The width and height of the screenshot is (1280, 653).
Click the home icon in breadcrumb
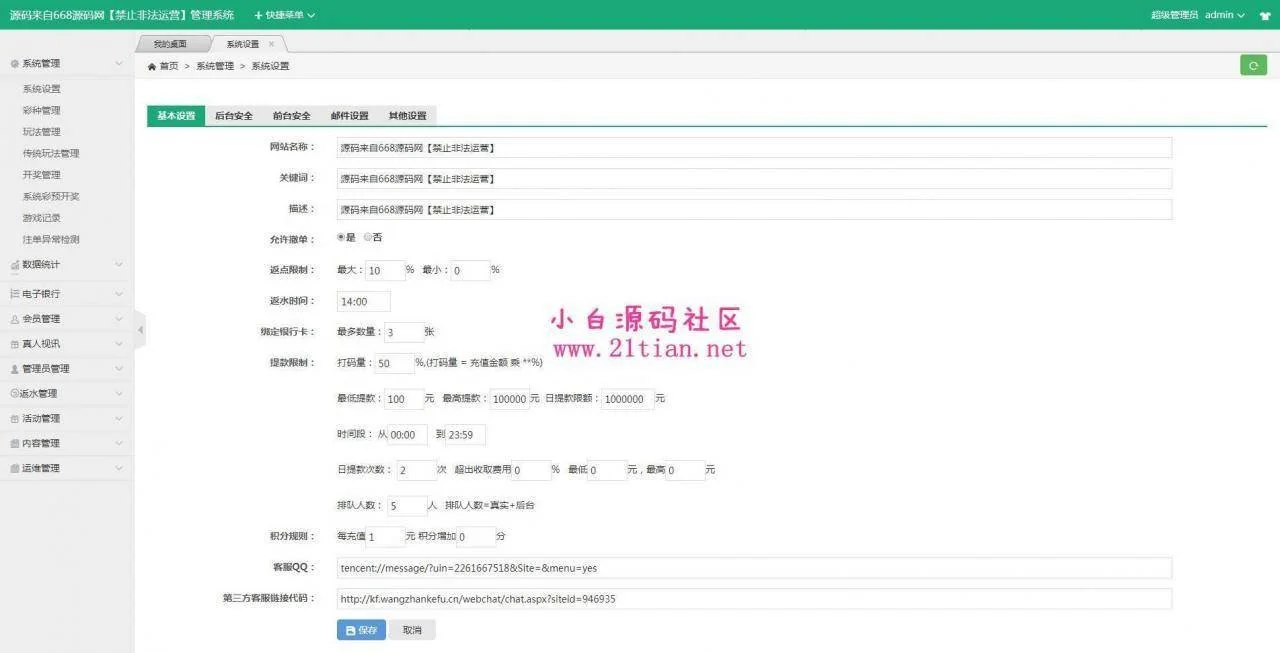pos(152,67)
